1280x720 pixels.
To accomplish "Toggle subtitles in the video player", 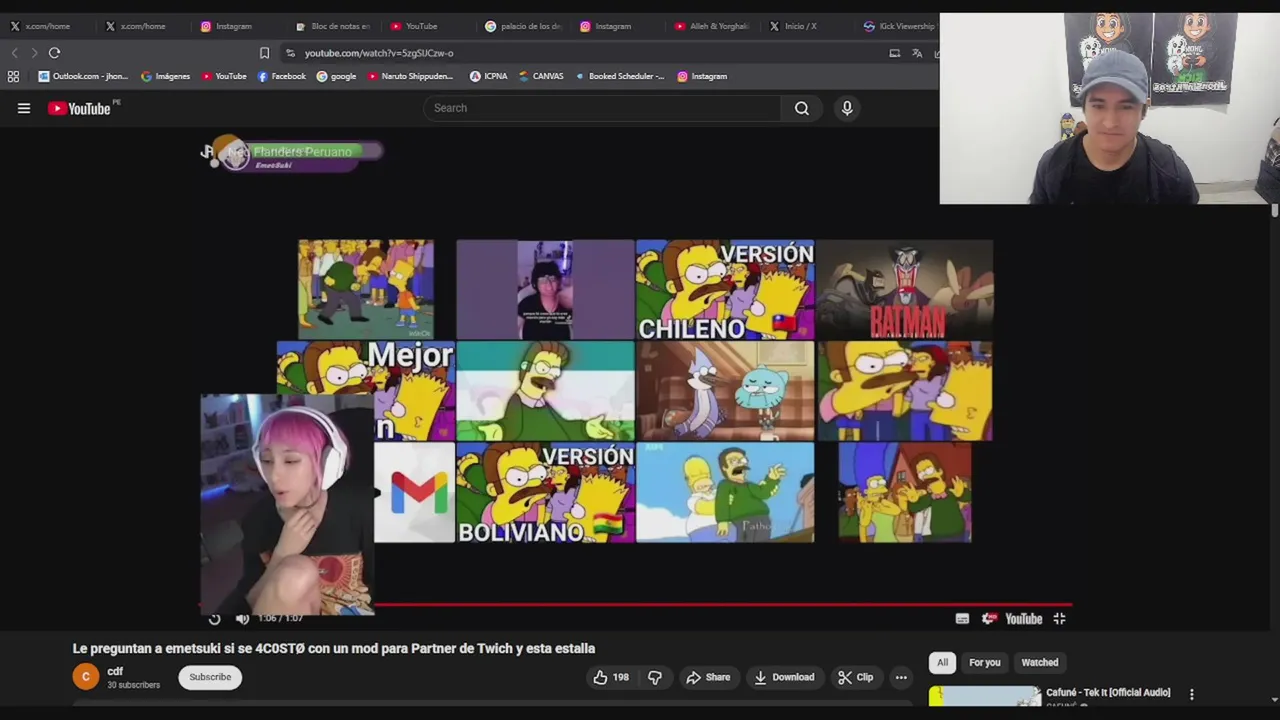I will tap(962, 619).
